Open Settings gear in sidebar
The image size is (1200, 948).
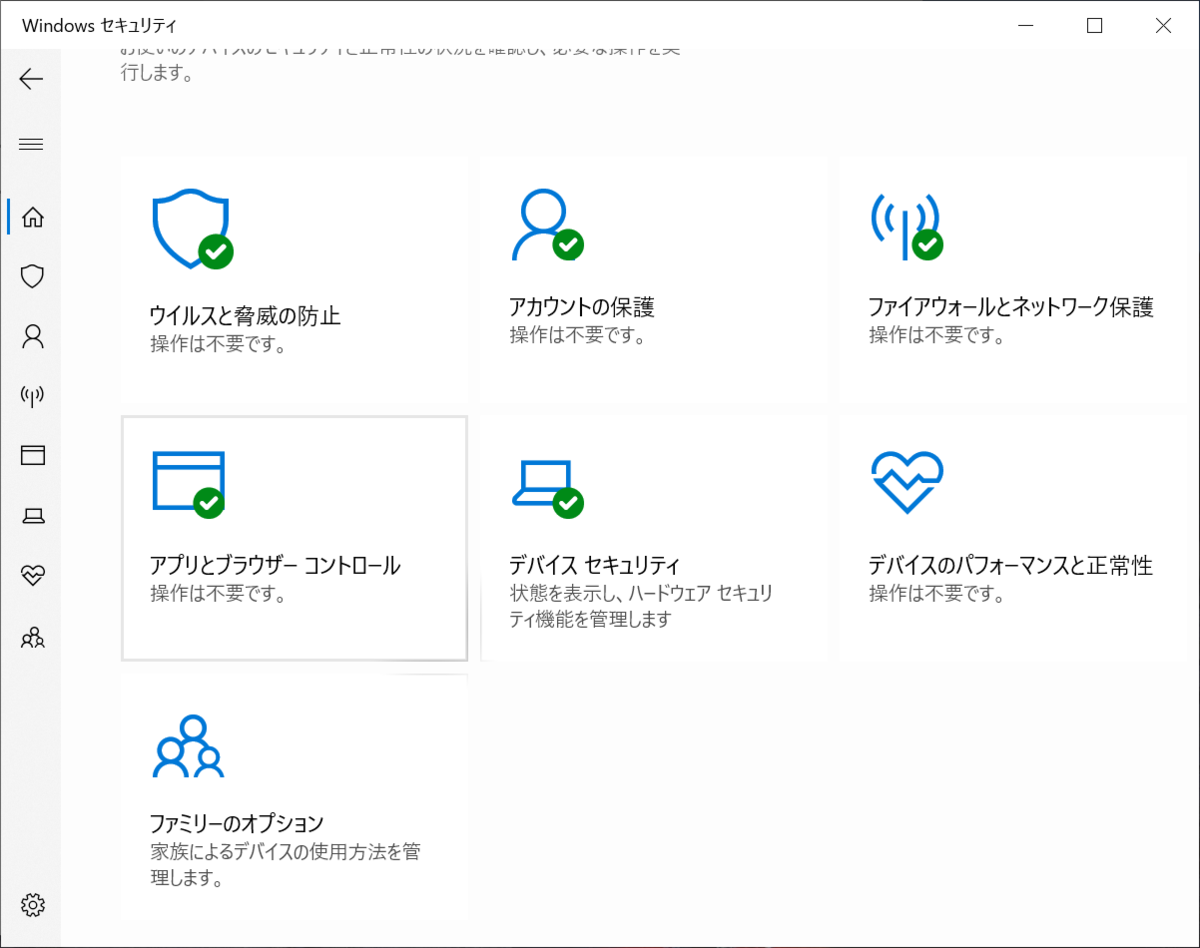(x=32, y=905)
